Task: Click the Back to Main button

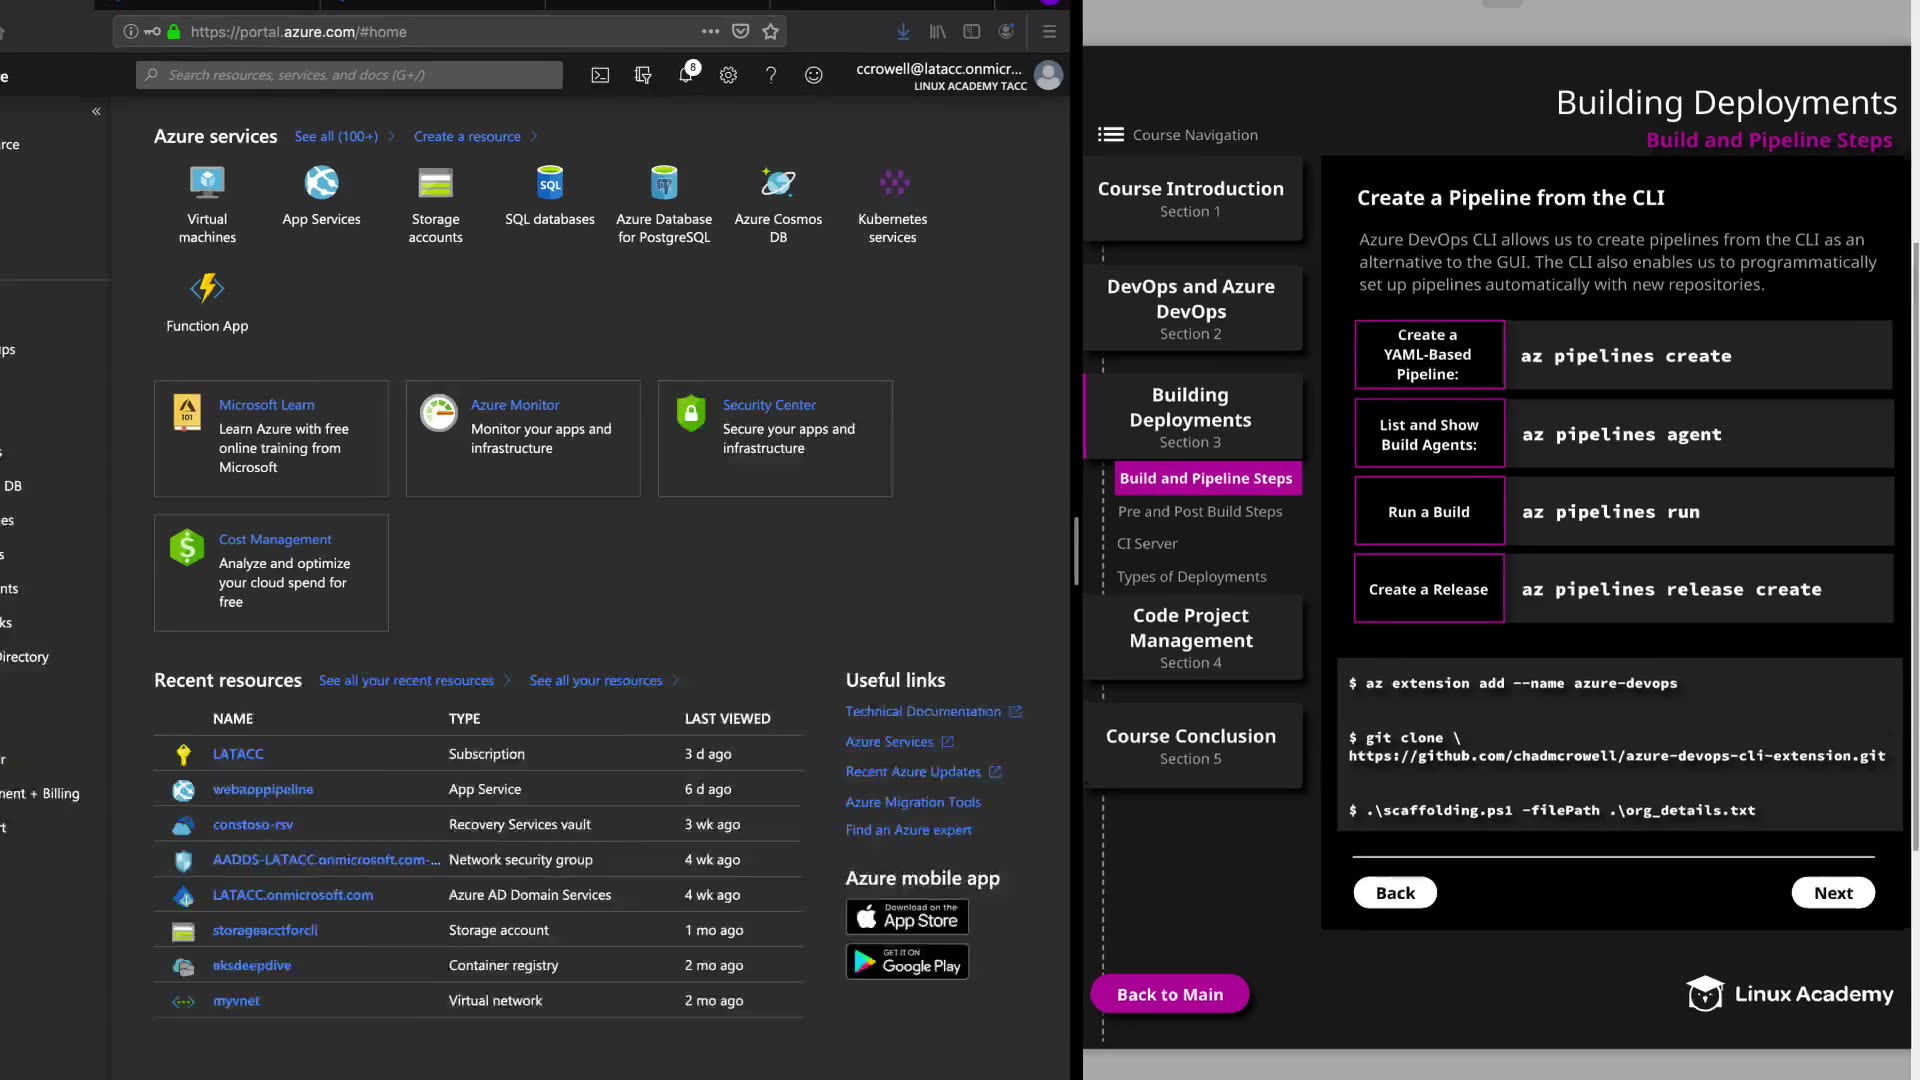Action: pyautogui.click(x=1169, y=994)
